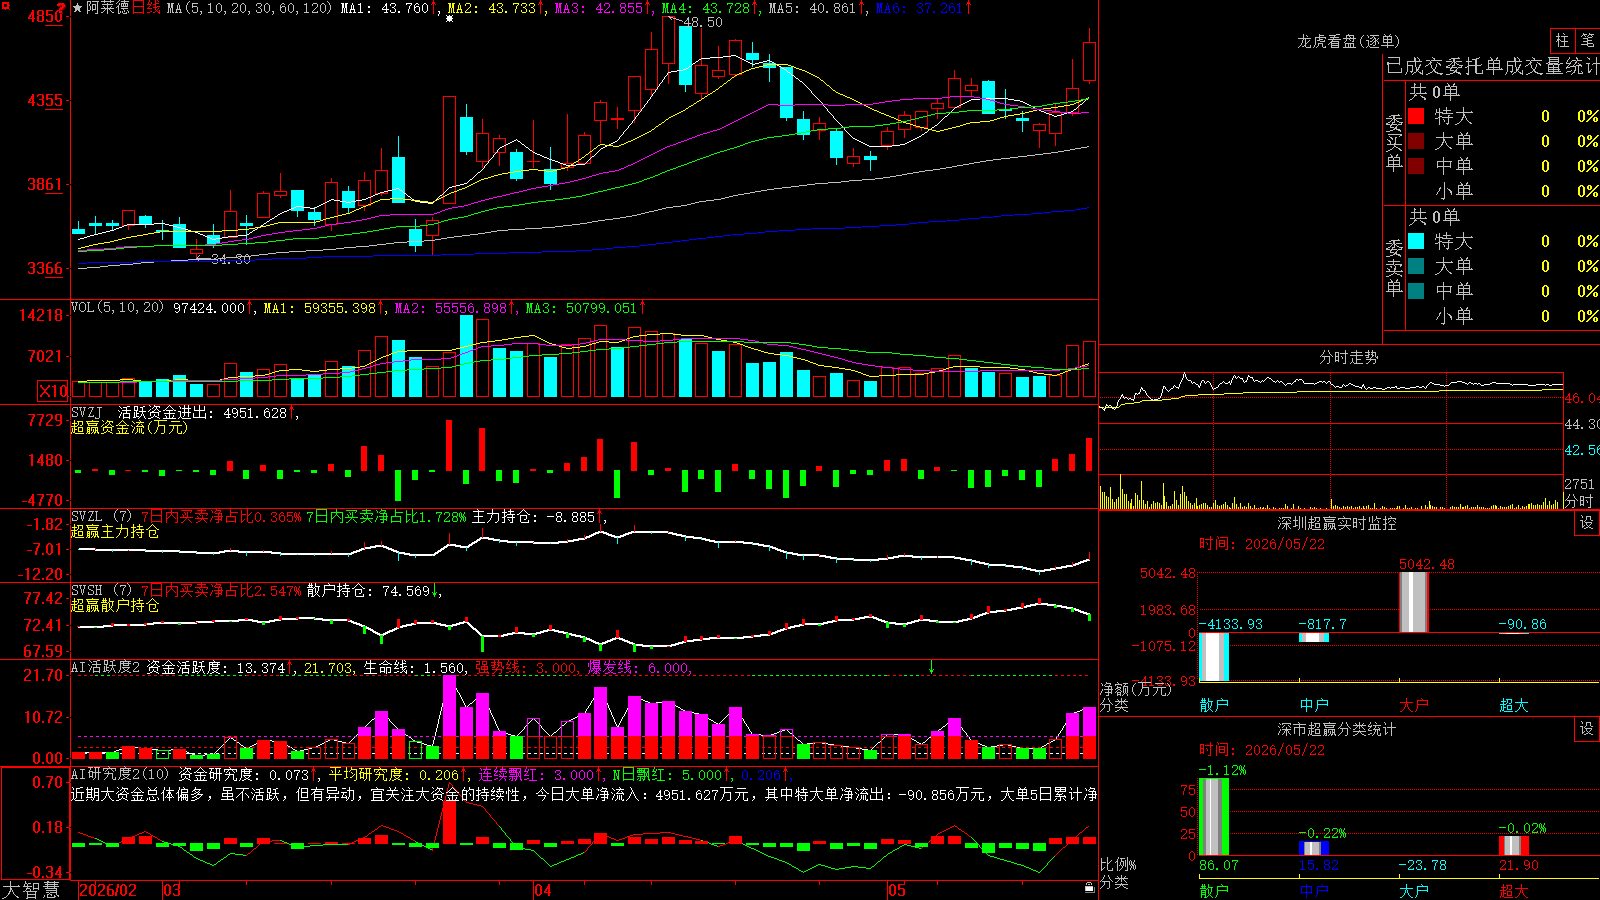The image size is (1600, 900).
Task: Switch to 柱 bar view
Action: tap(1562, 41)
